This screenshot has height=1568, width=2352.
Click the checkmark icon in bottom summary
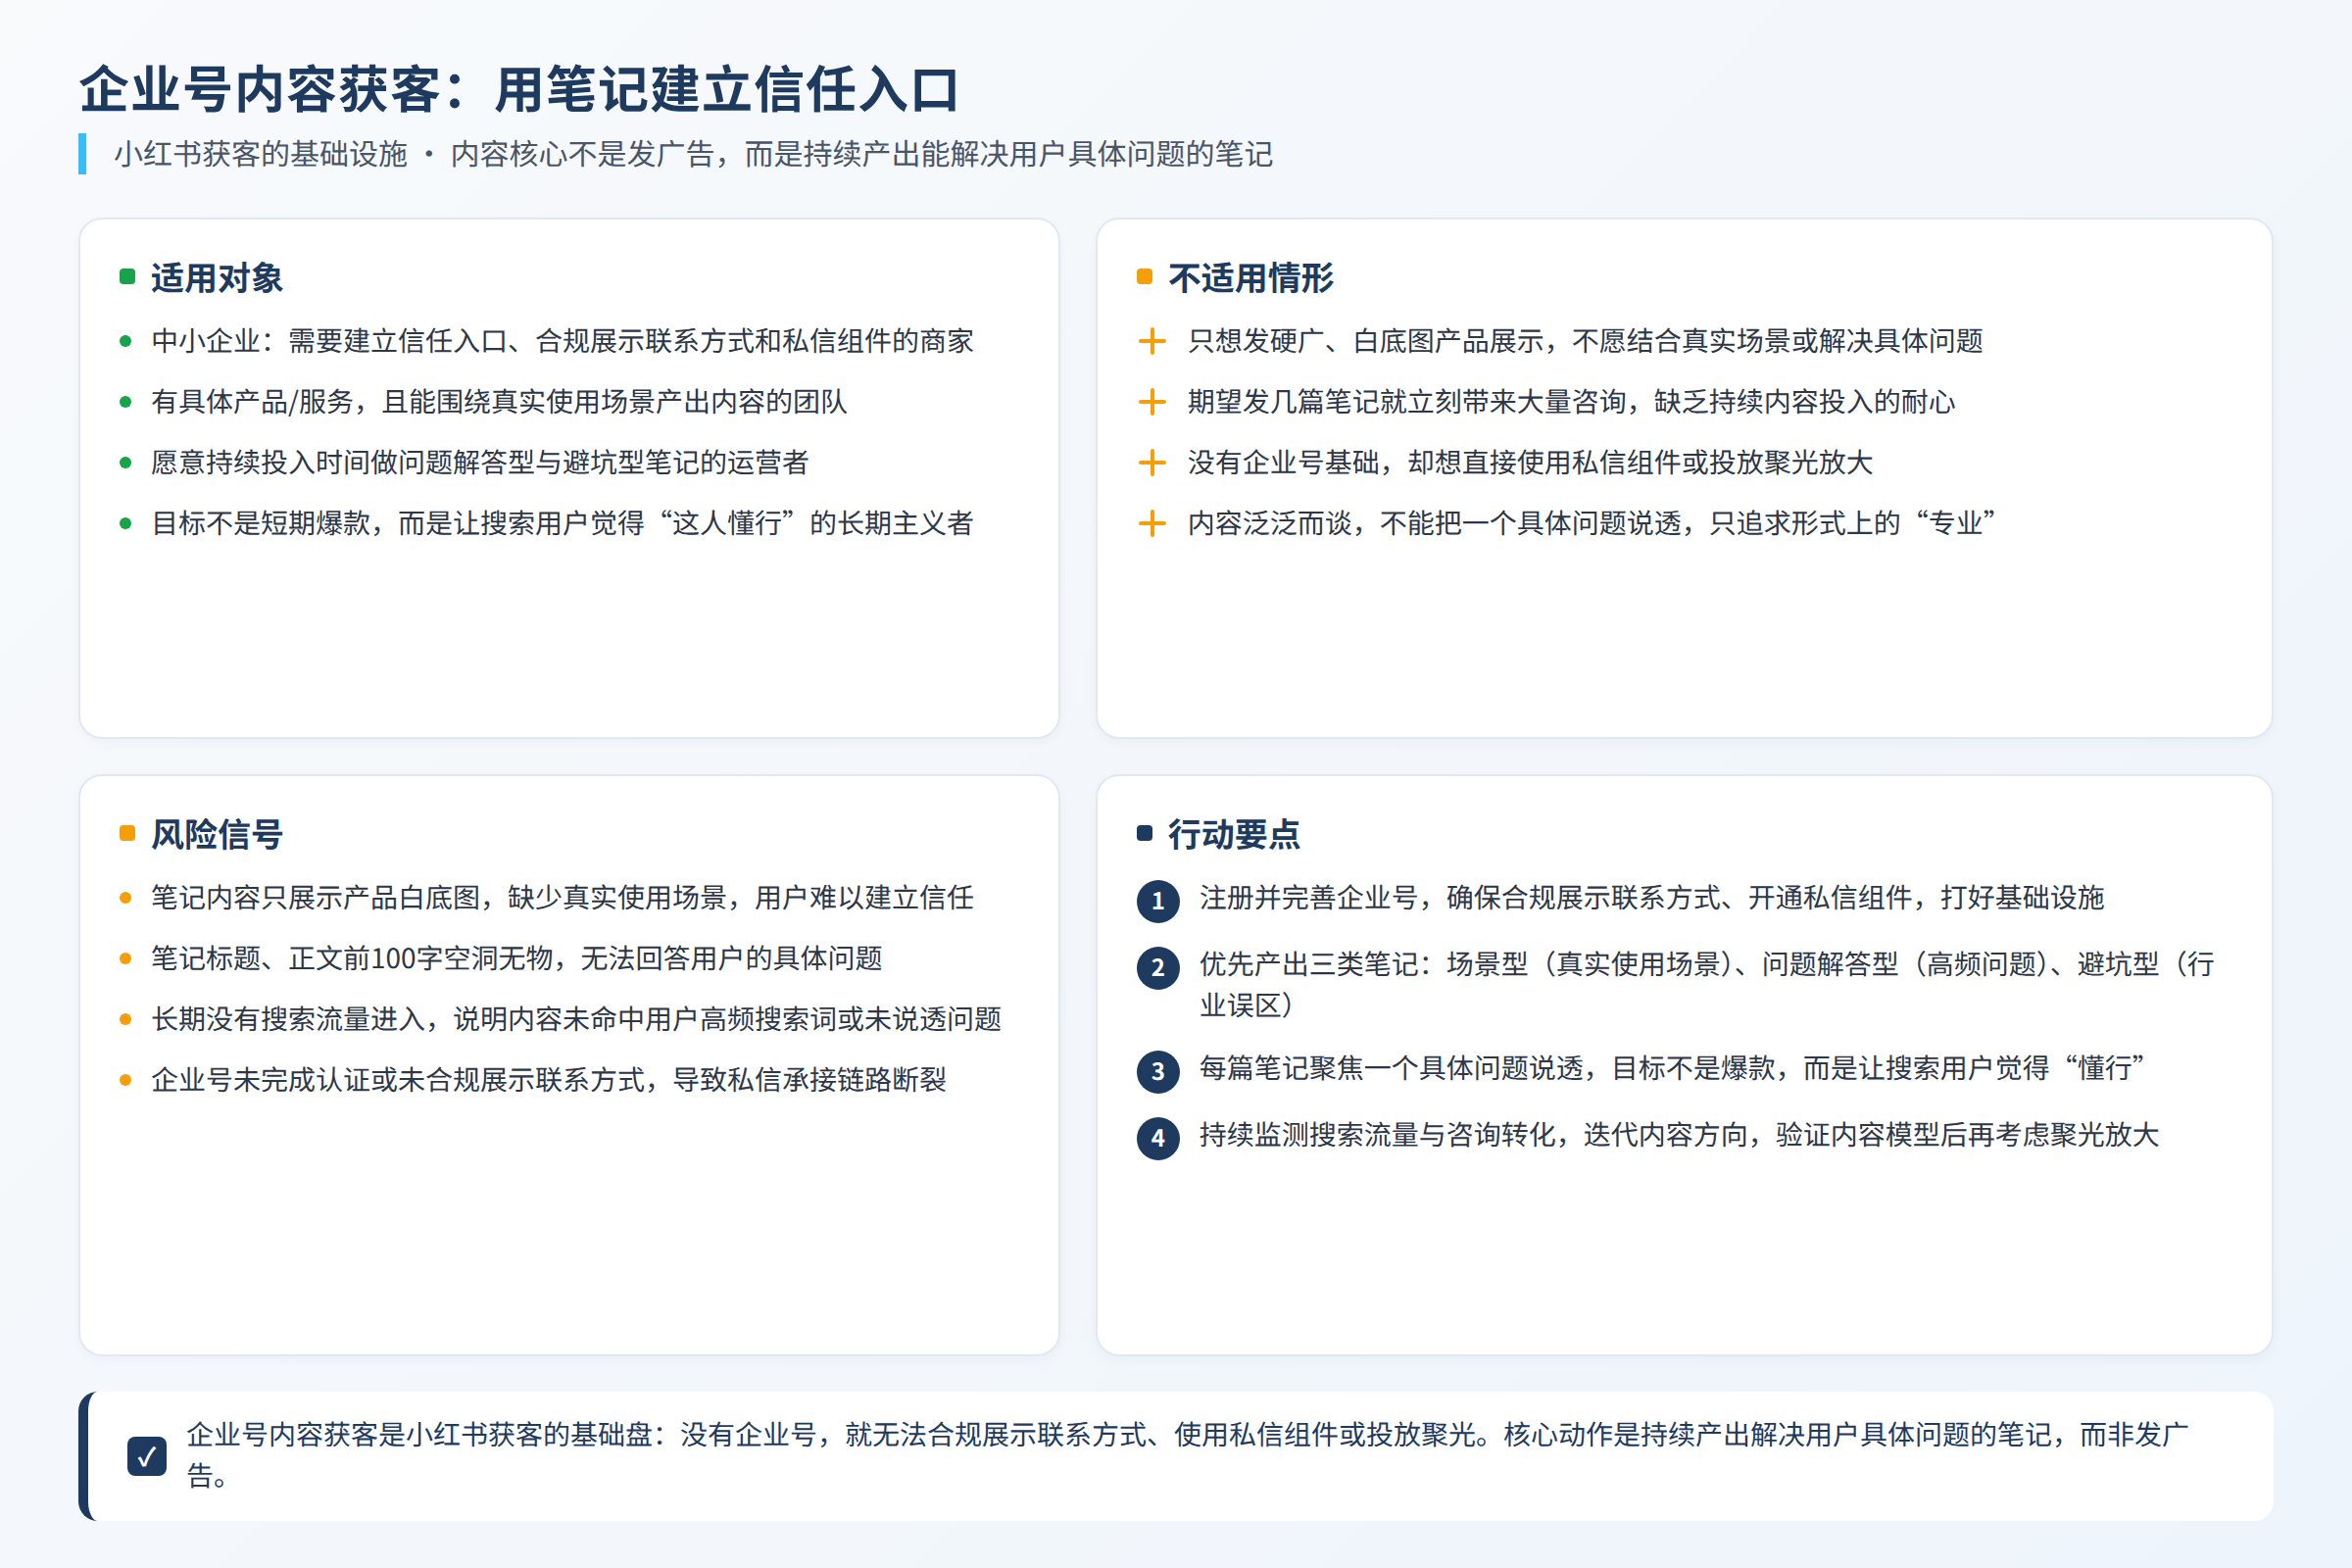pos(147,1456)
